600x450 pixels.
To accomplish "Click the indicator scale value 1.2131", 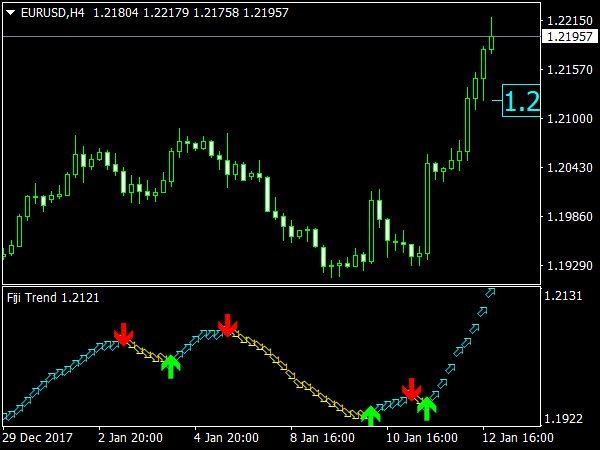I will click(563, 296).
